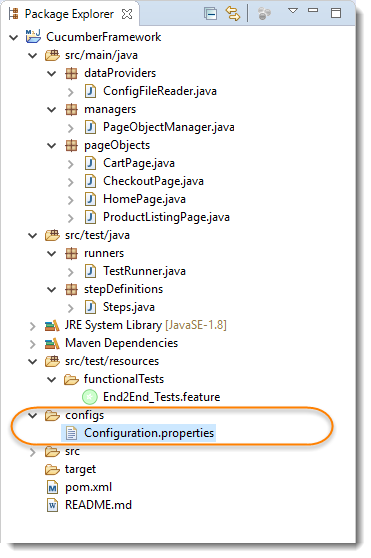This screenshot has width=371, height=558.
Task: Expand the JRE System Library node
Action: 33,326
